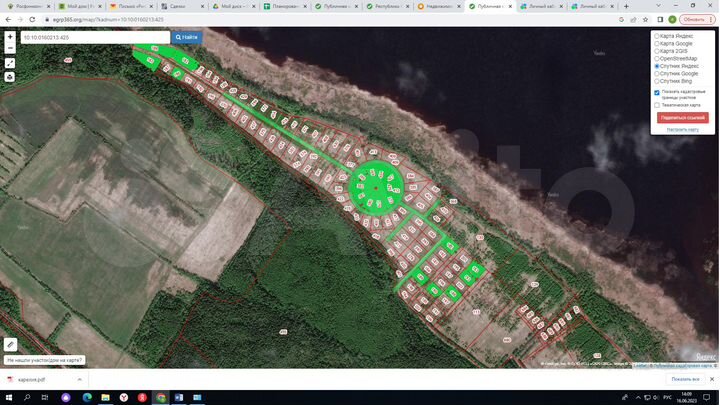This screenshot has height=405, width=720.
Task: Expand options for карелия.pdf download
Action: [x=79, y=380]
